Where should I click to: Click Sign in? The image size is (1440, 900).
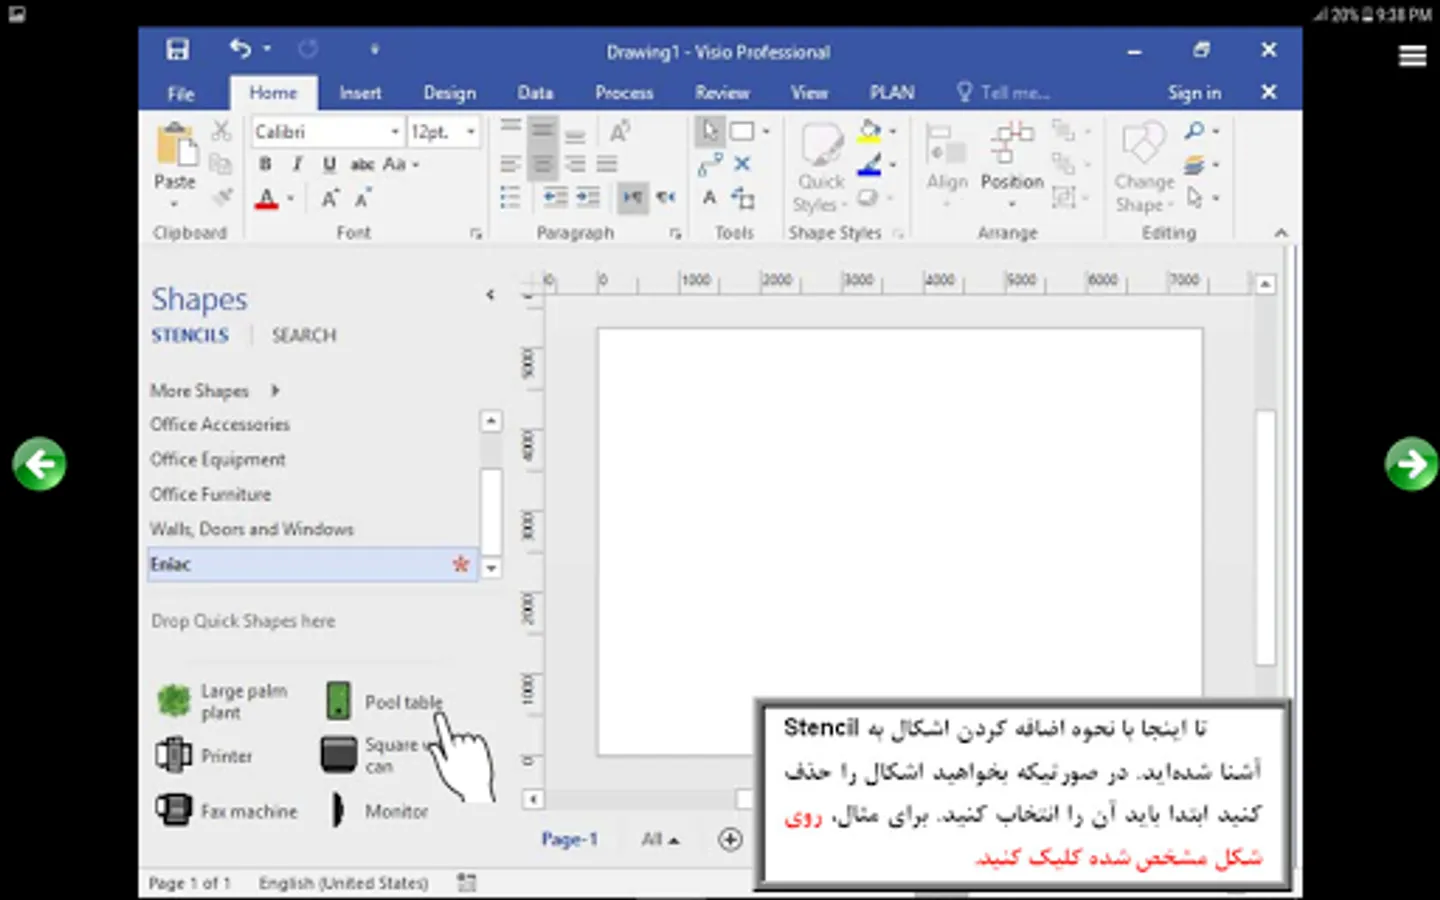[x=1194, y=93]
